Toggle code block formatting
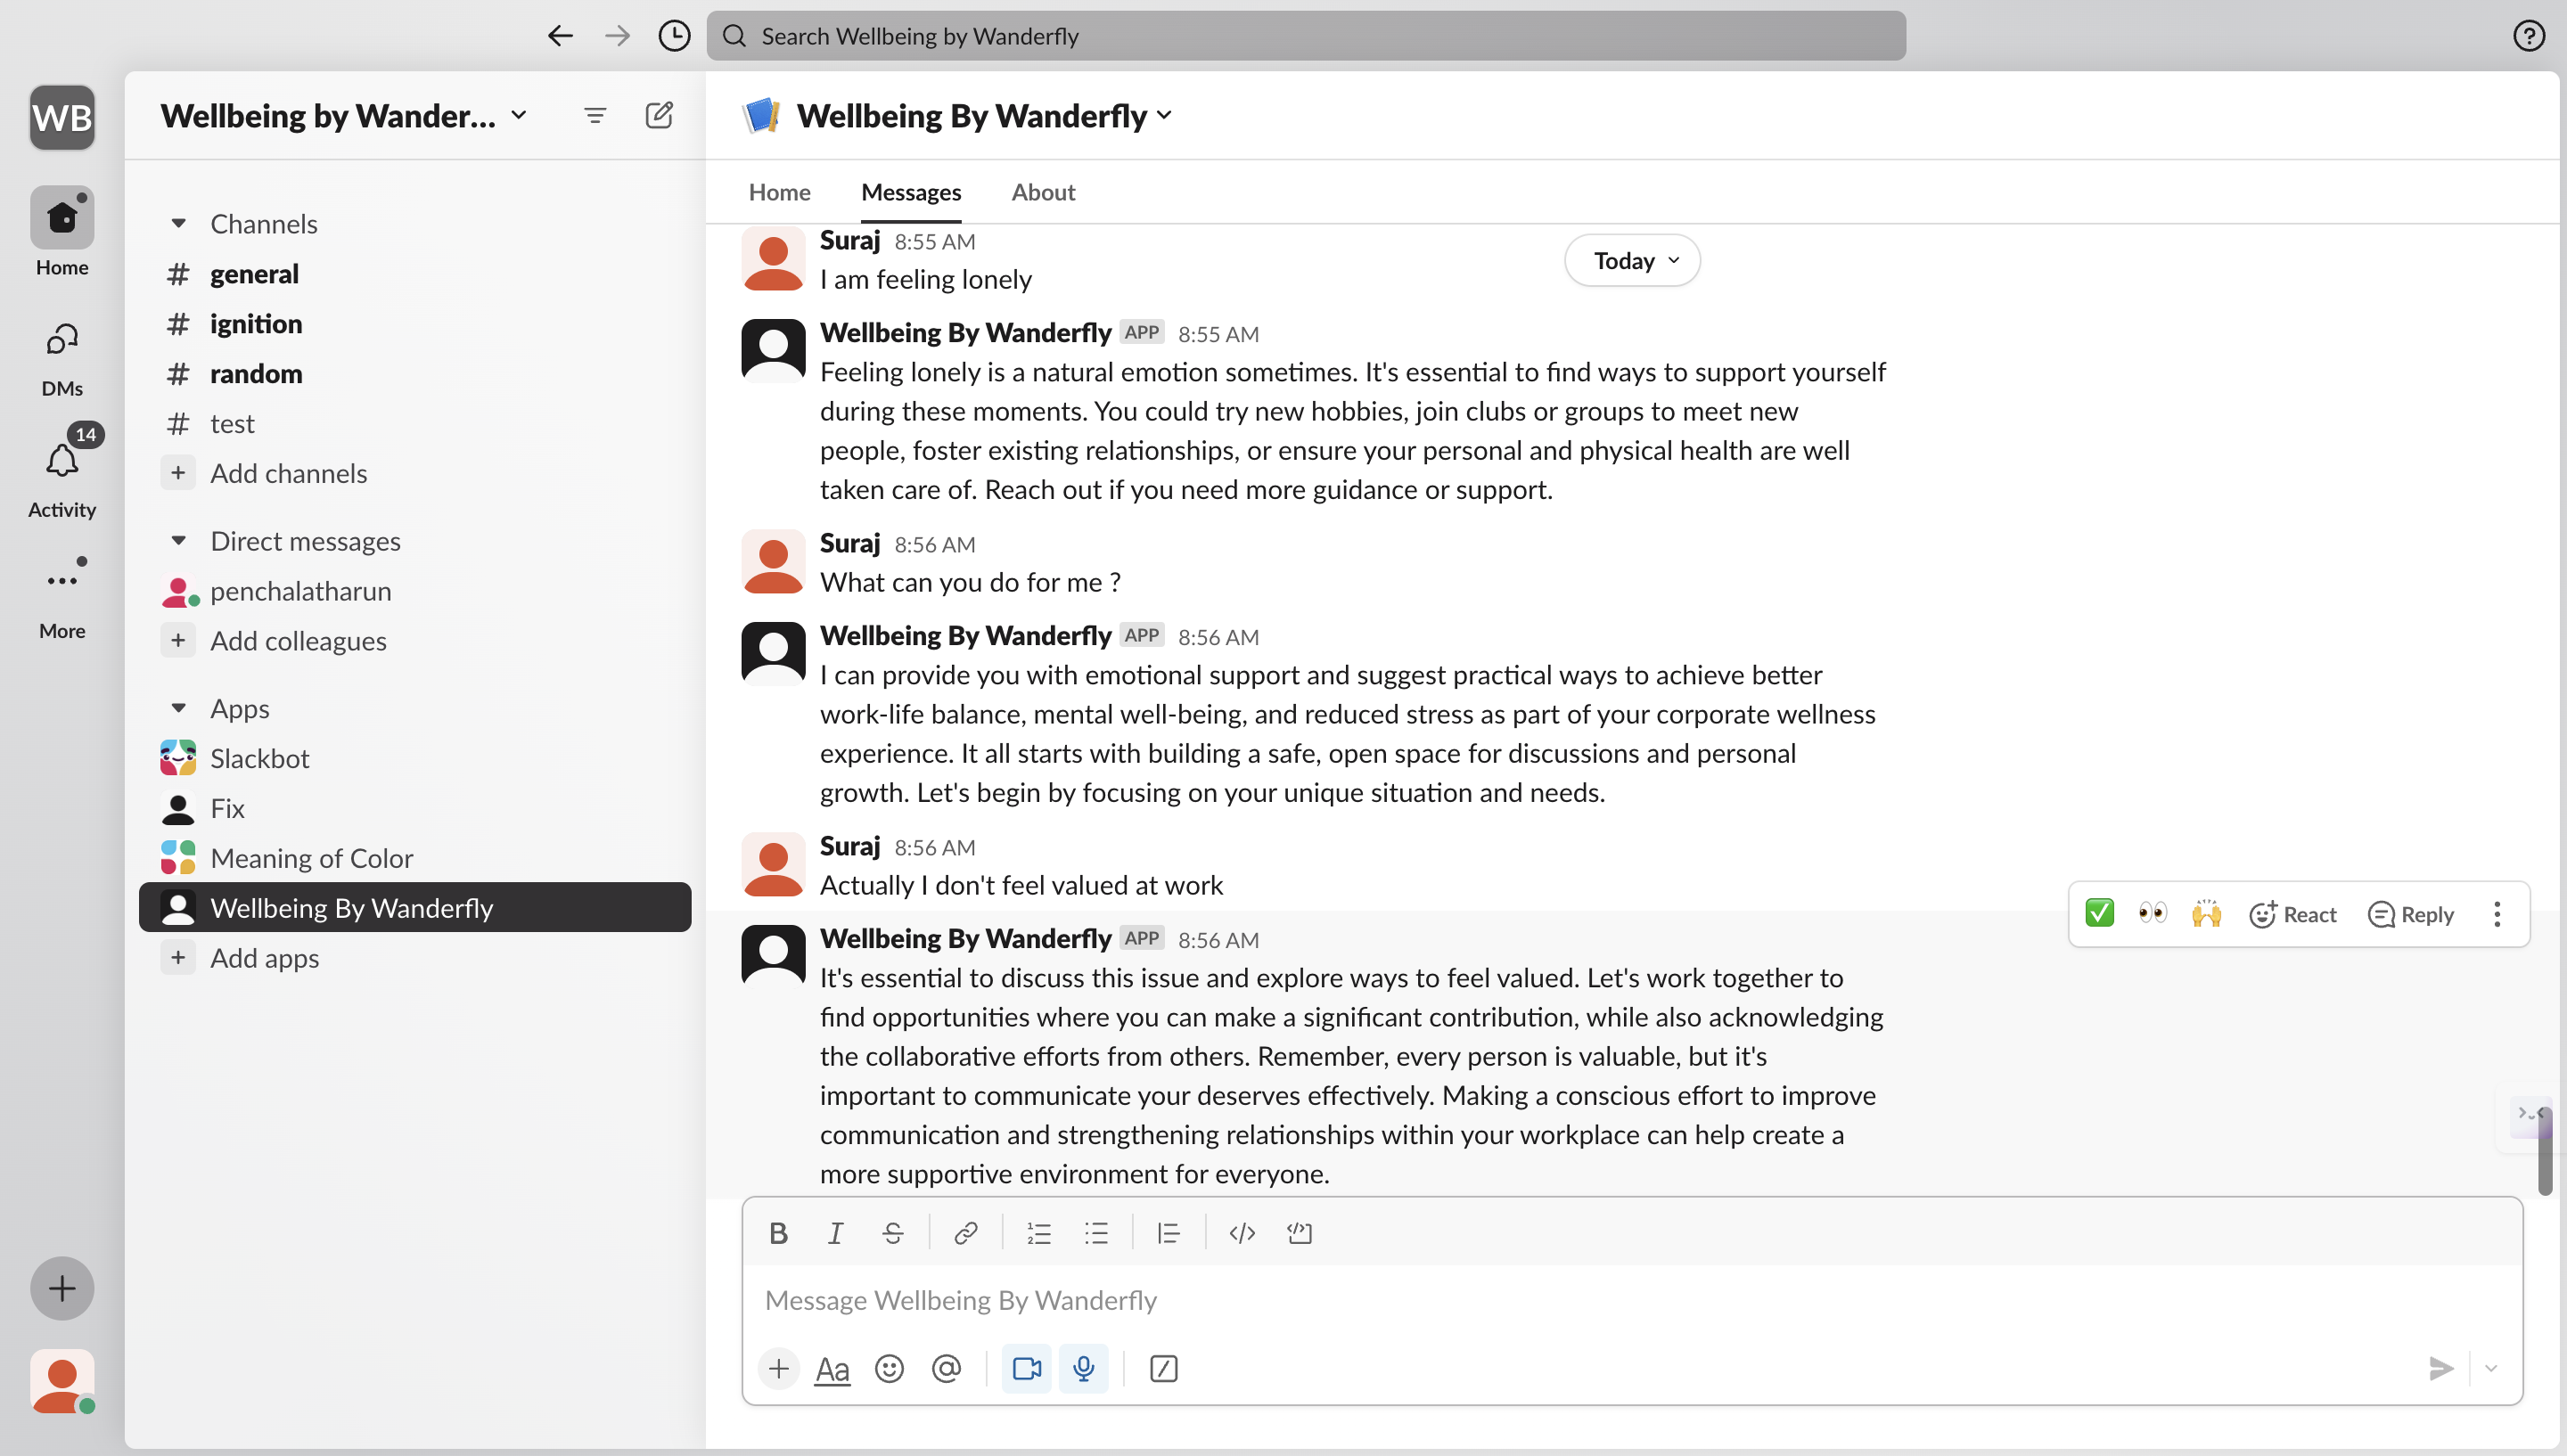This screenshot has height=1456, width=2567. point(1299,1233)
